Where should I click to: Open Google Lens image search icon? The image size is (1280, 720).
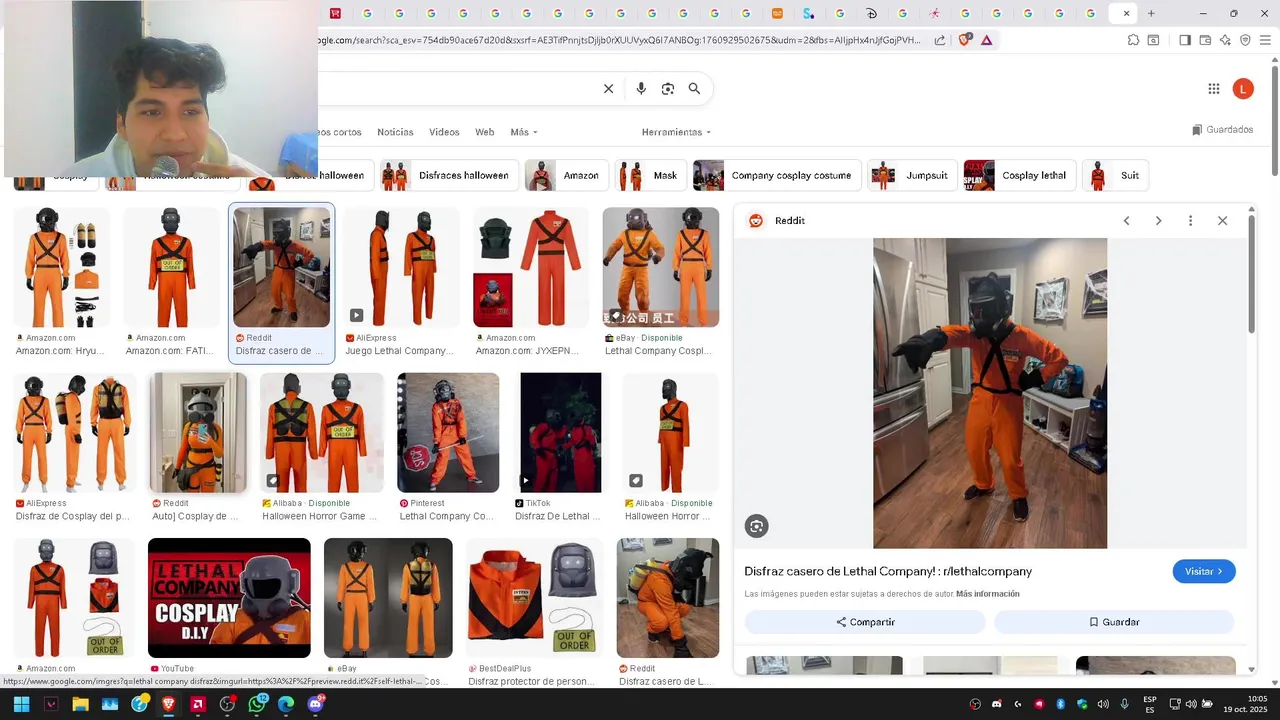point(668,89)
